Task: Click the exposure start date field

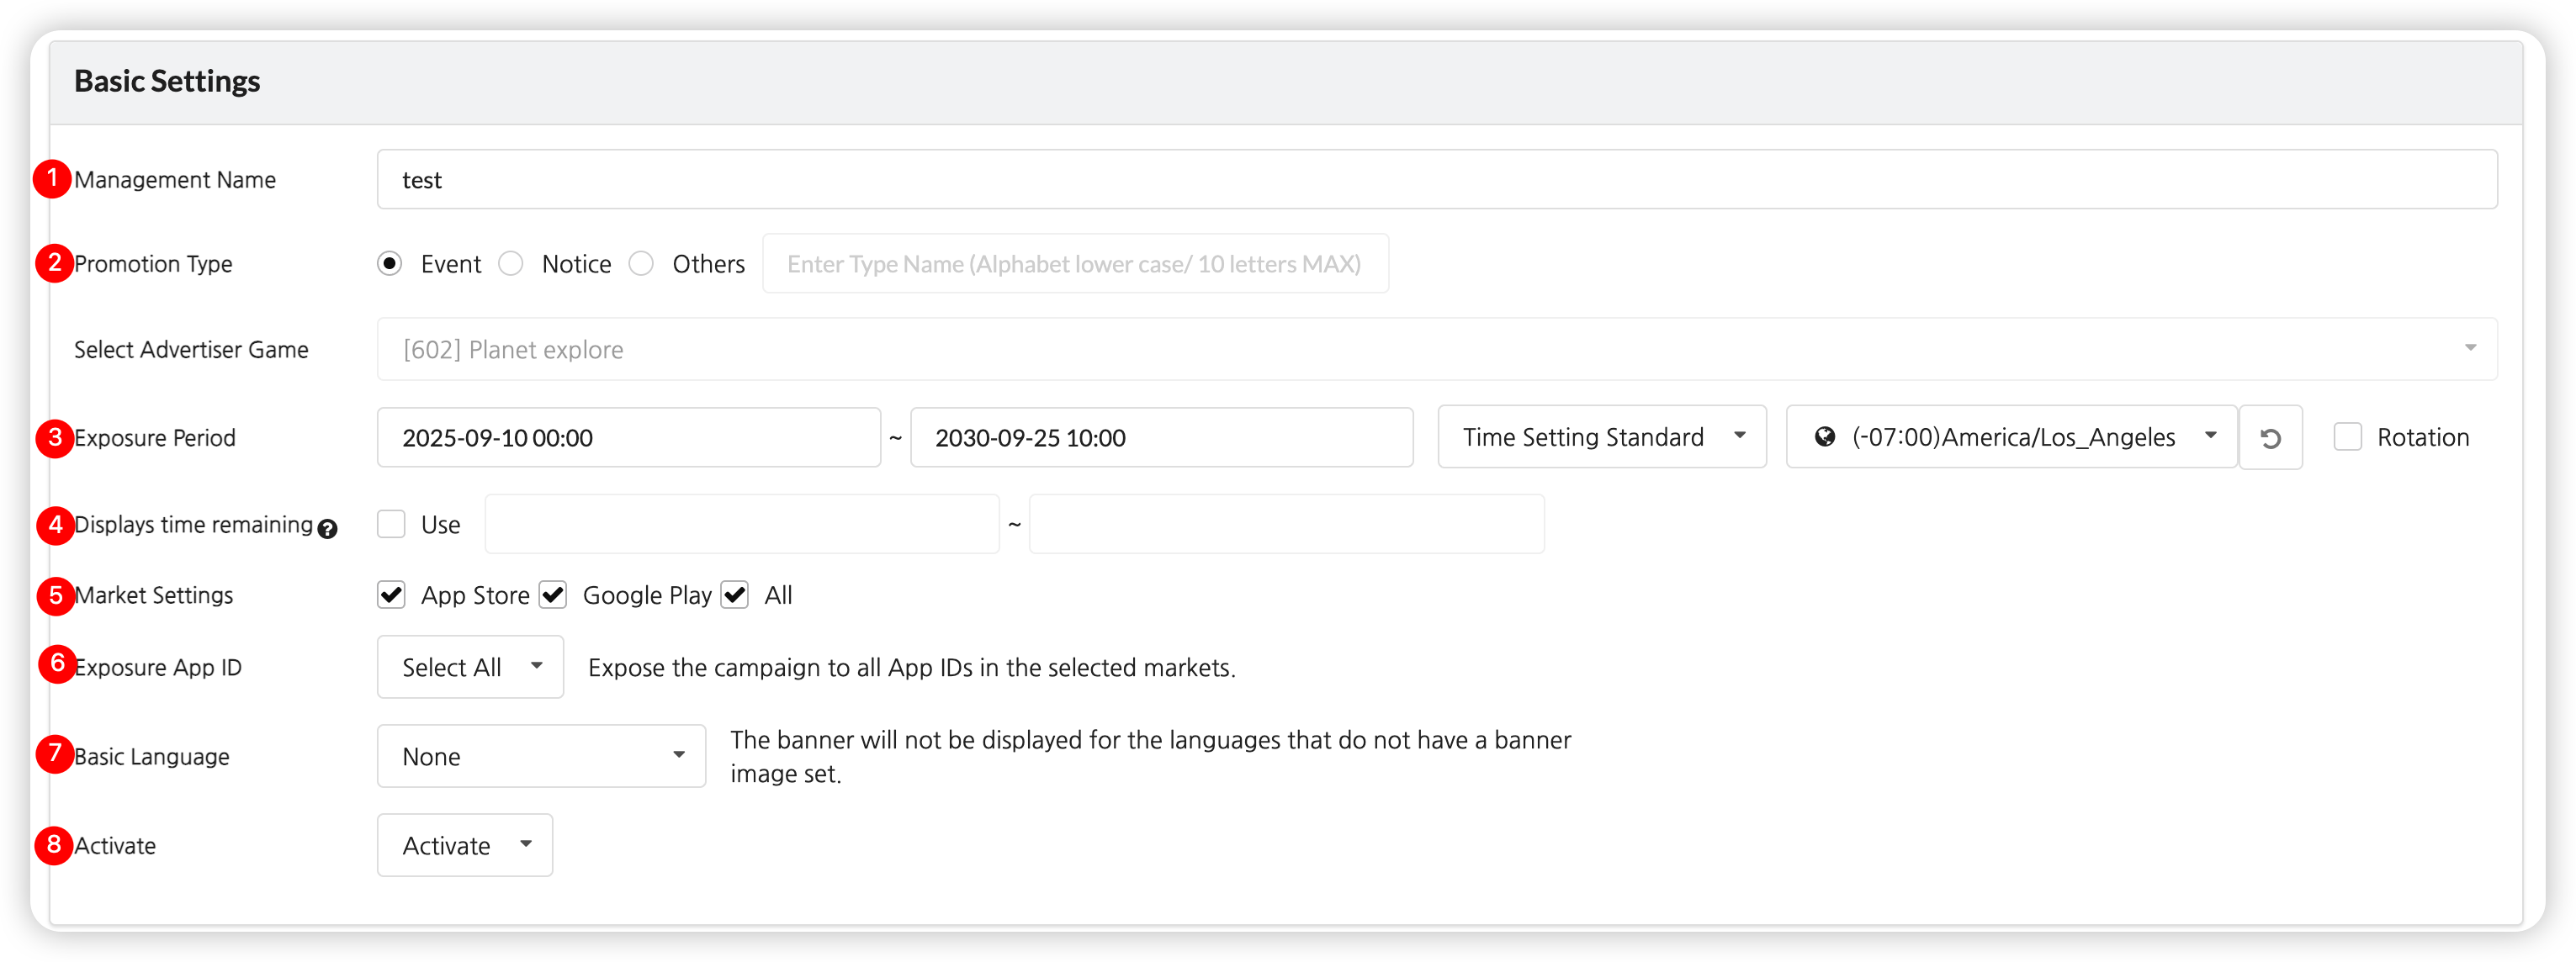Action: (628, 438)
